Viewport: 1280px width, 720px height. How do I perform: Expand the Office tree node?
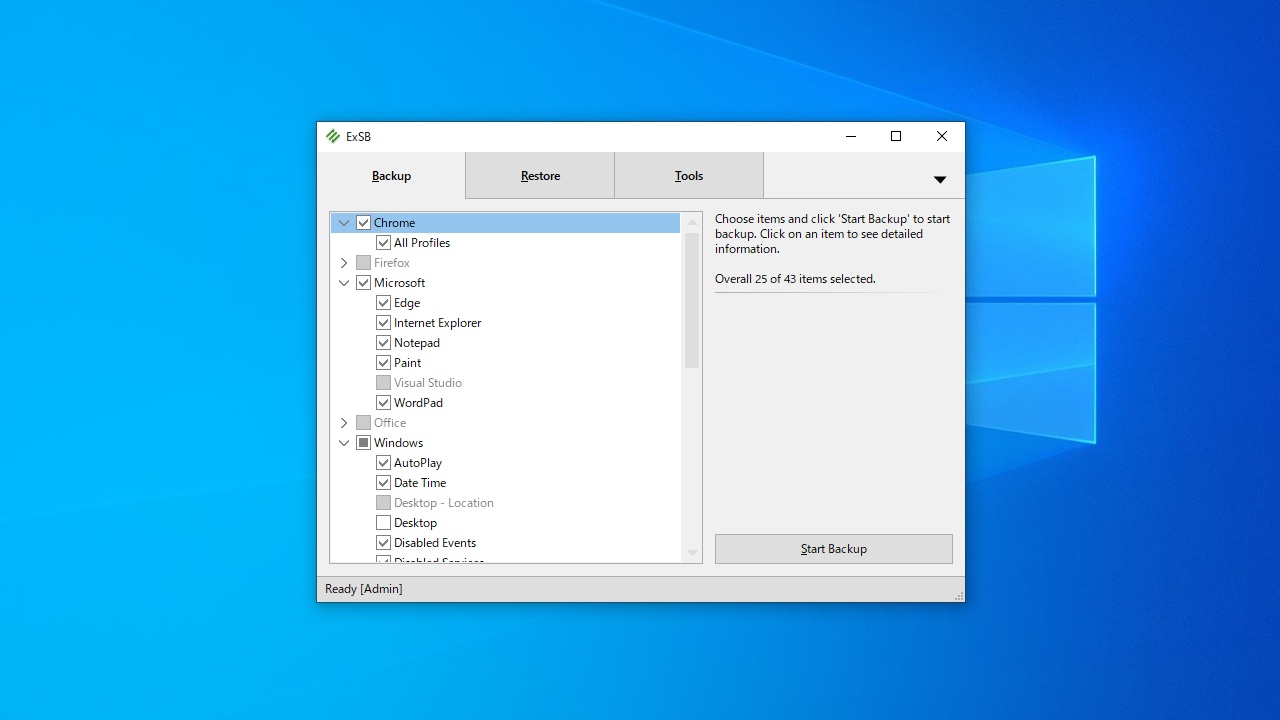coord(344,423)
